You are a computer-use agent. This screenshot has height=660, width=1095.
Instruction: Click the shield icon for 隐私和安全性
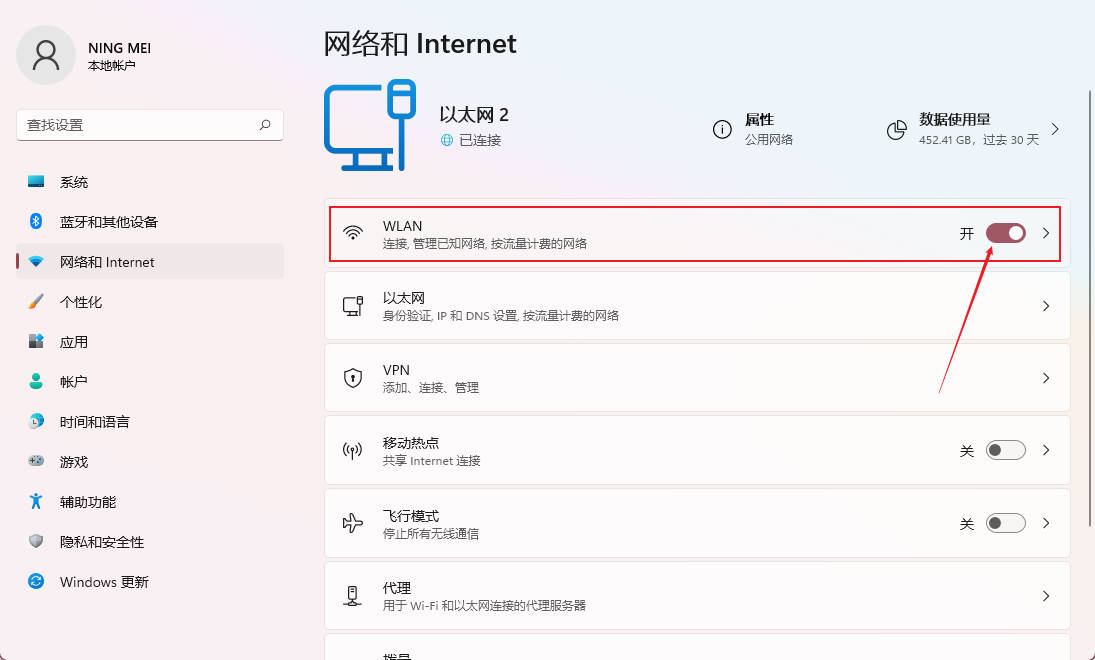pos(36,541)
